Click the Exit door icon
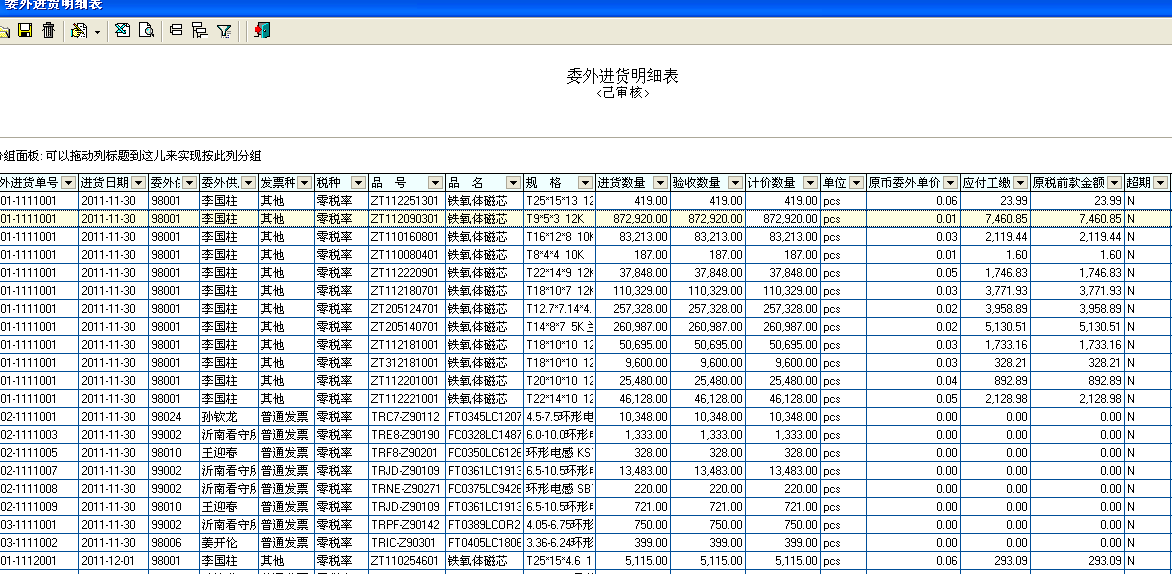 (x=262, y=31)
